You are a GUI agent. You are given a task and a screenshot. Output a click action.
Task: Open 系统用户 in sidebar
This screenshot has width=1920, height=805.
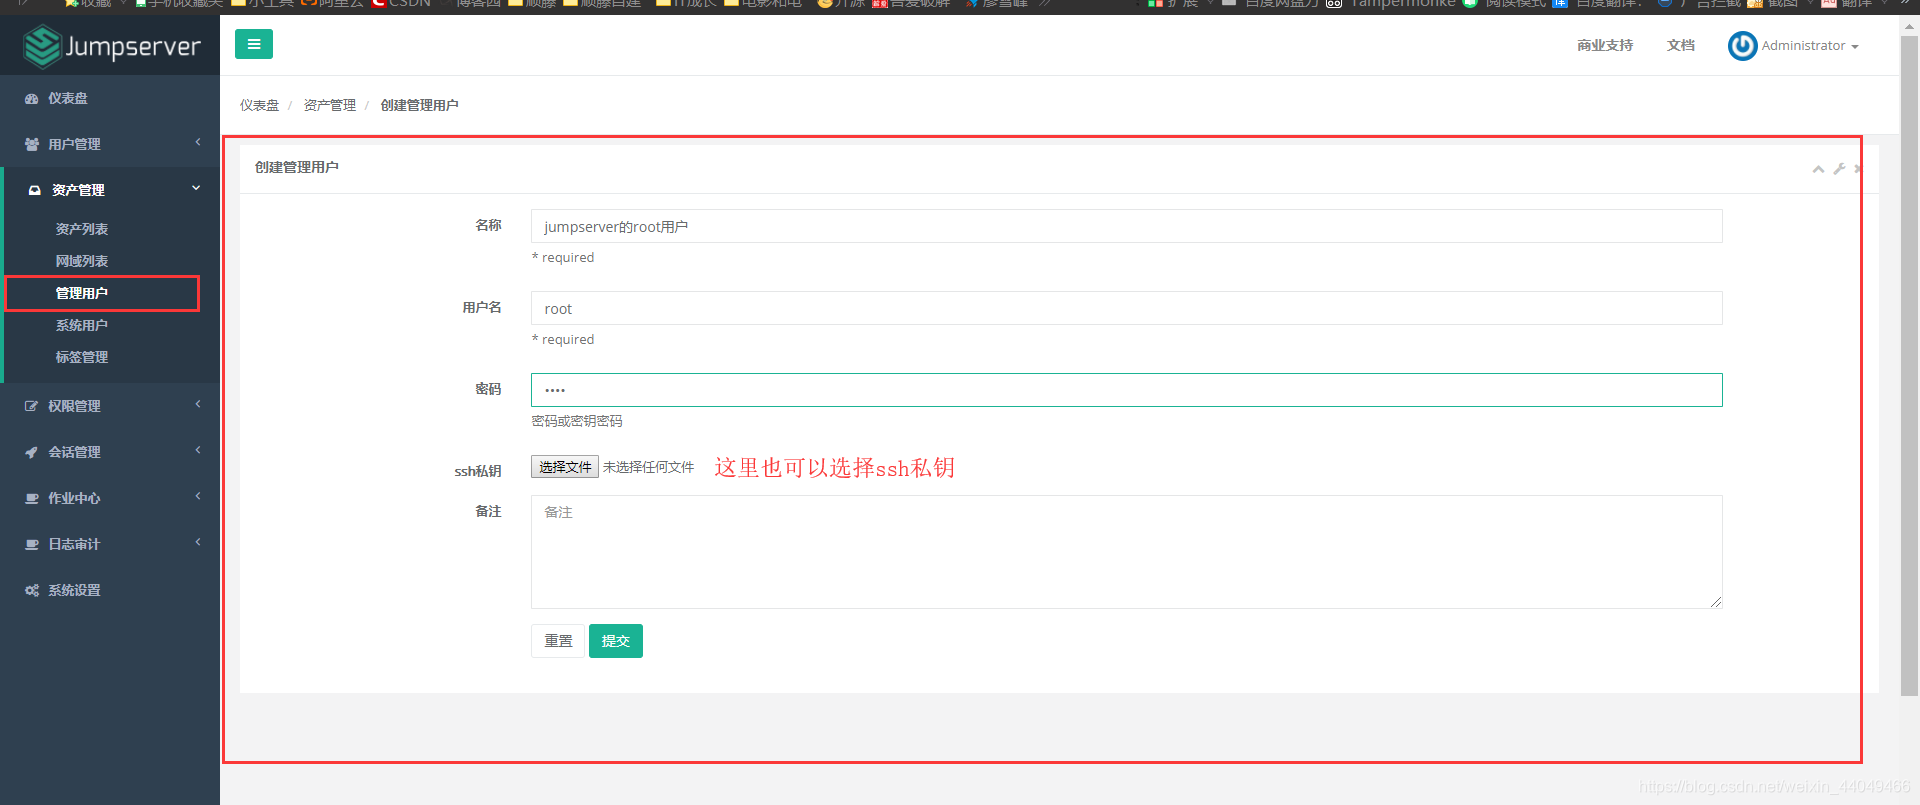point(82,325)
